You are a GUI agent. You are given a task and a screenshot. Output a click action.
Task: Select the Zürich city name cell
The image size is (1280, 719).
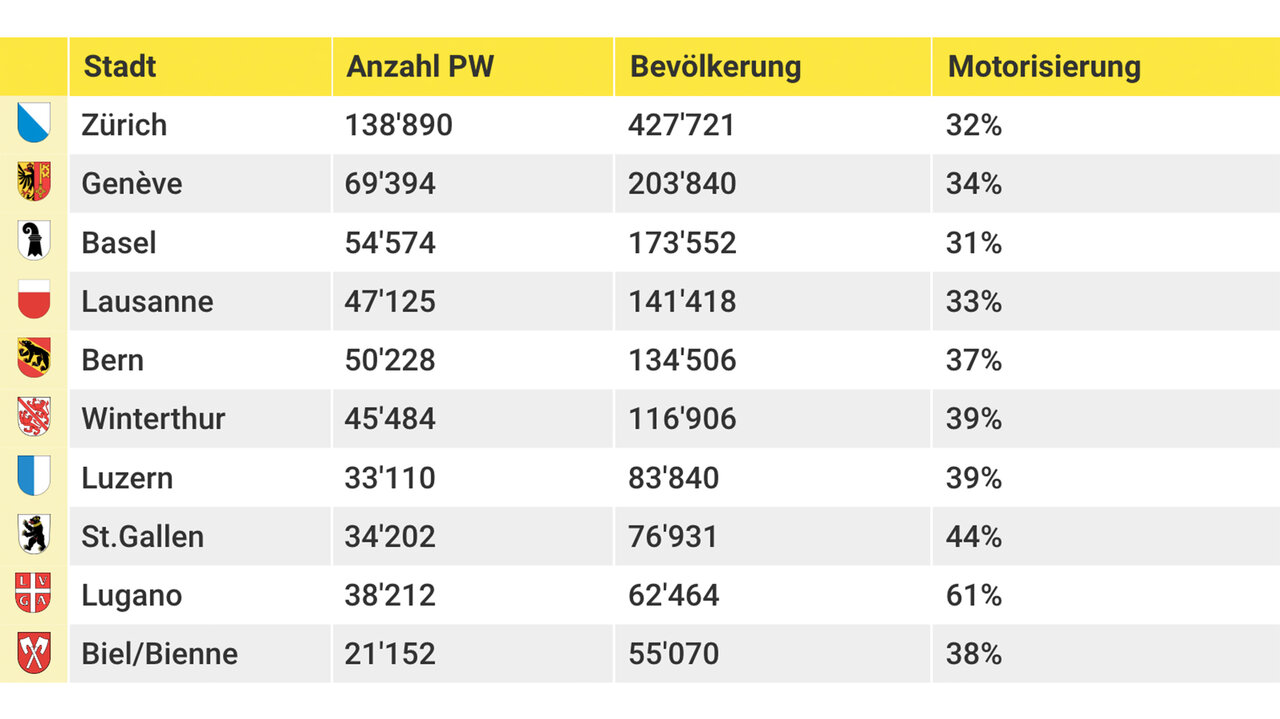(124, 125)
